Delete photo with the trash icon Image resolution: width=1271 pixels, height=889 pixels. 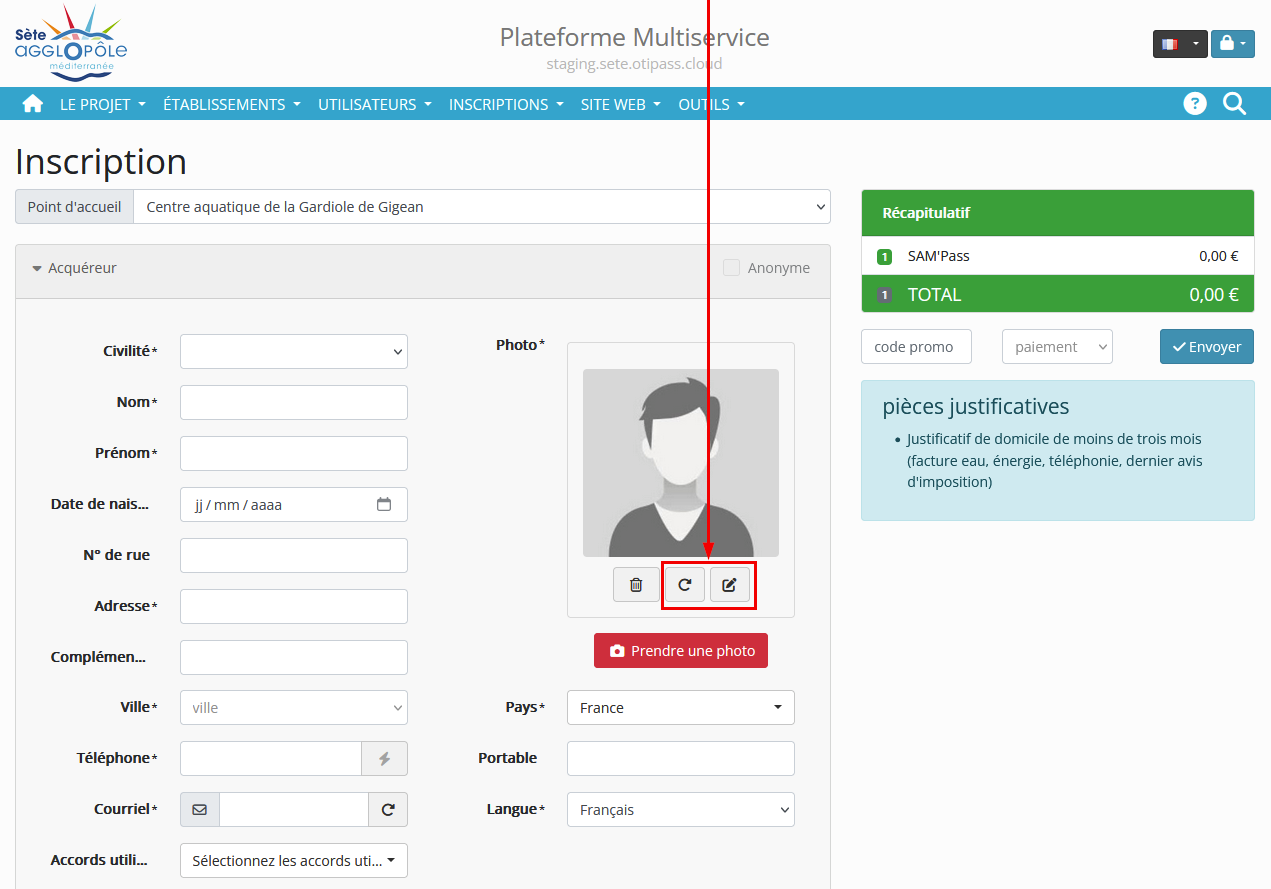coord(636,585)
